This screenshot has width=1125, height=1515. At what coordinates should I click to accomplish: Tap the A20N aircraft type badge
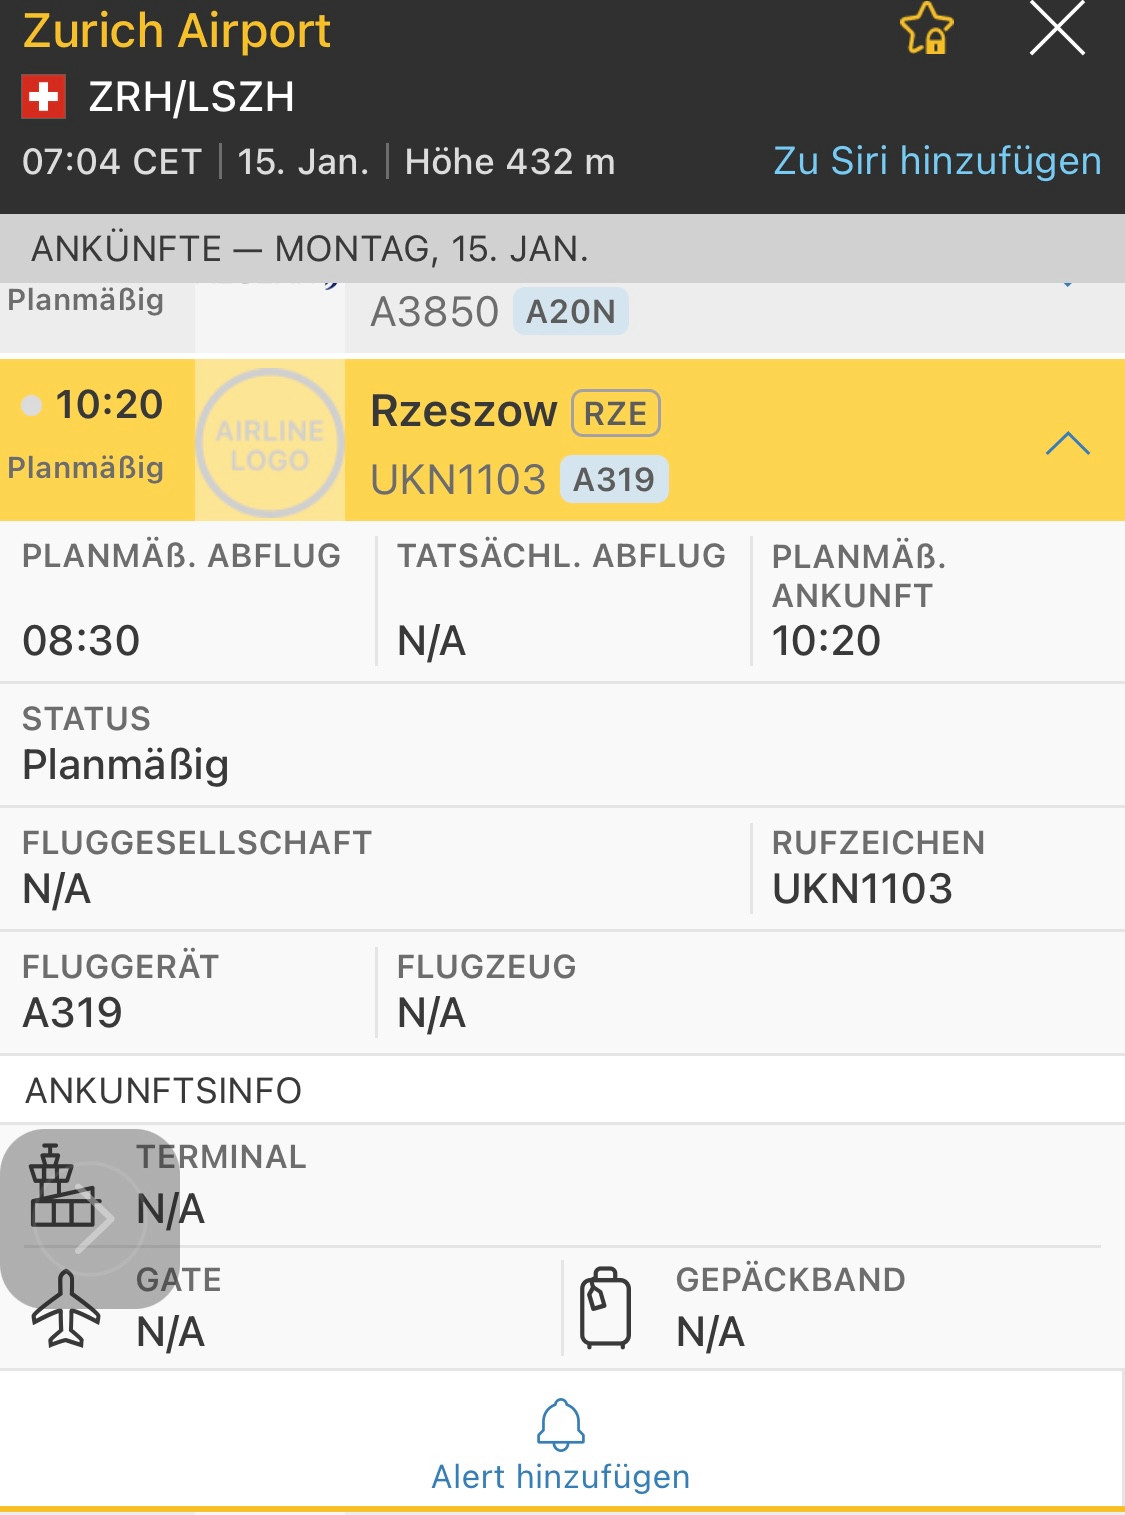coord(570,312)
